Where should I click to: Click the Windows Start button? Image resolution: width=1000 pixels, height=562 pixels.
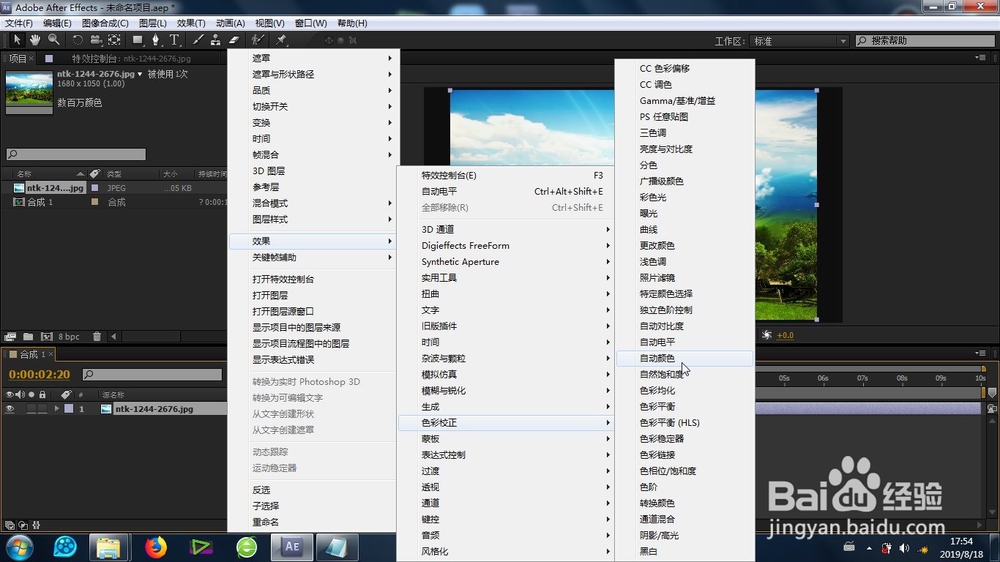19,547
